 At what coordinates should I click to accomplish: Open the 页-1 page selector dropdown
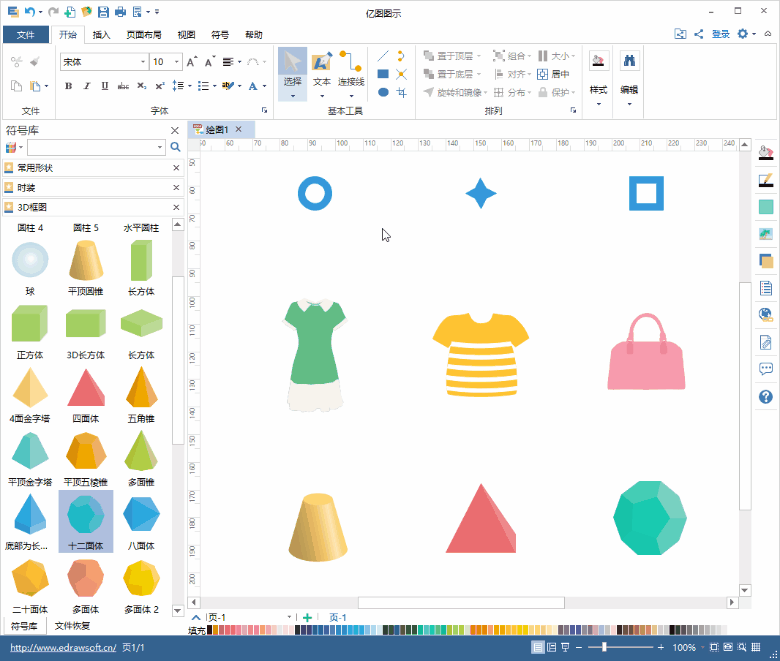(x=289, y=617)
